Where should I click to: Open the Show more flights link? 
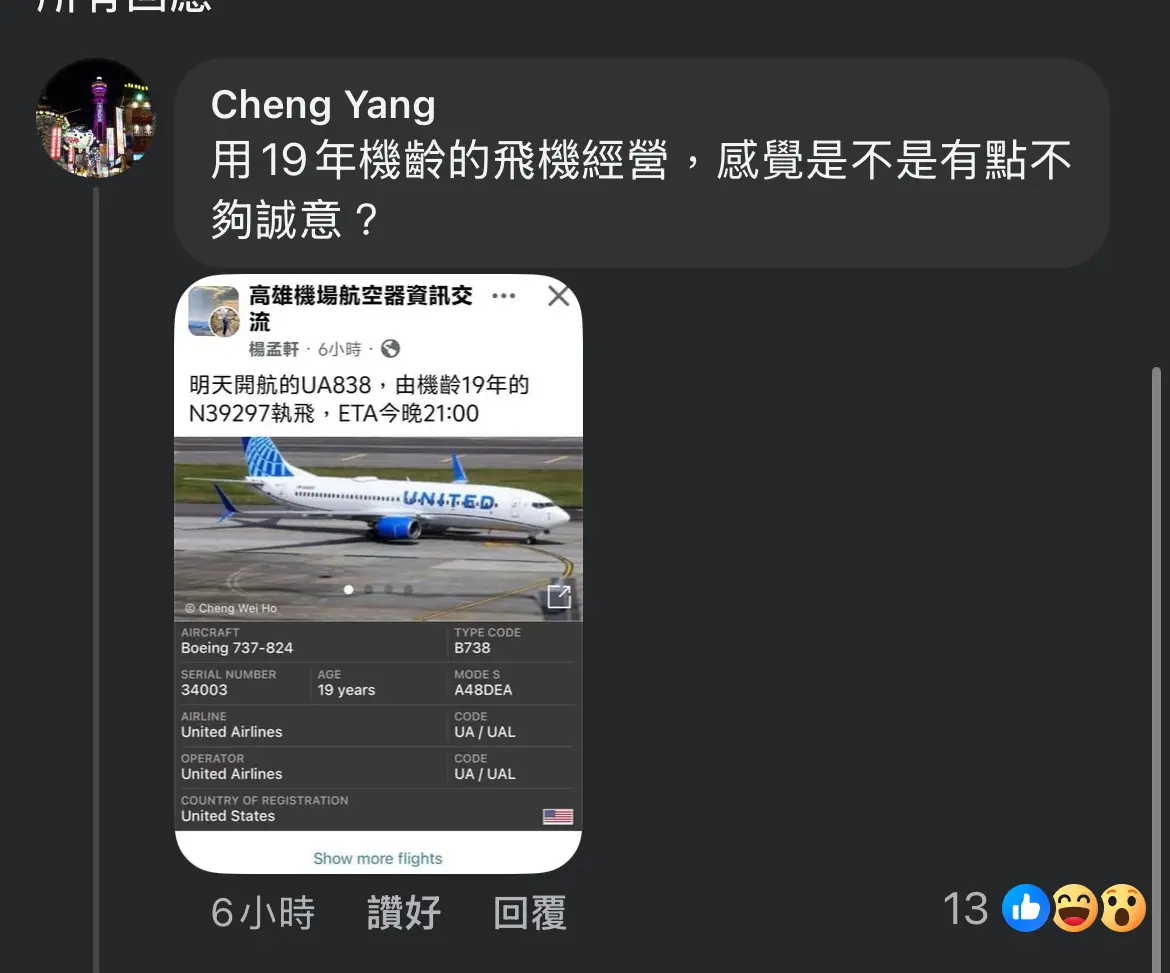(x=378, y=858)
